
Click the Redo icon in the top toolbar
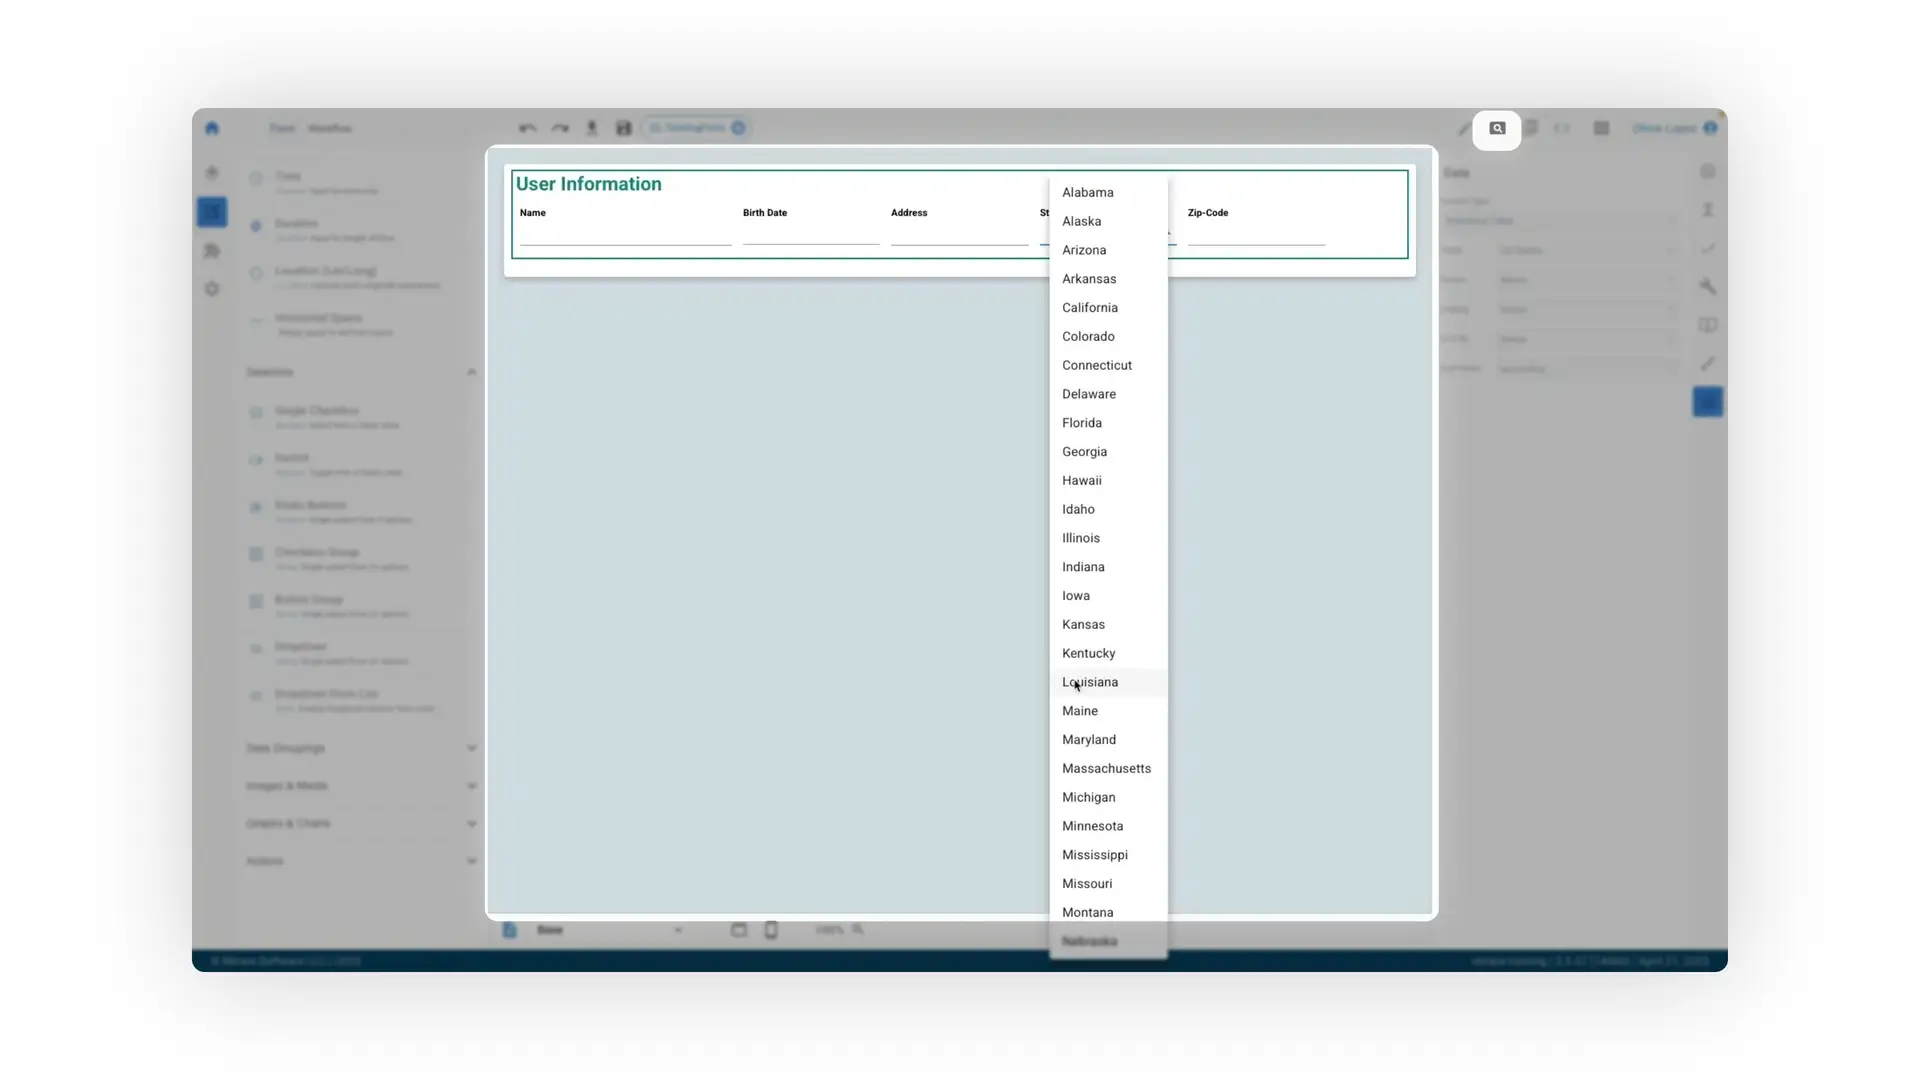click(560, 128)
